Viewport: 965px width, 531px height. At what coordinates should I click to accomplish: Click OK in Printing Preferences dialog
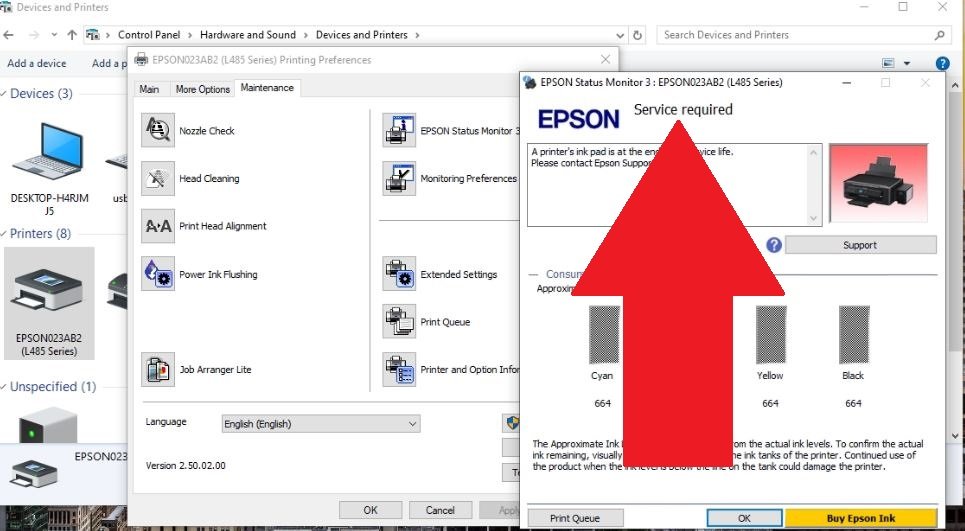370,510
